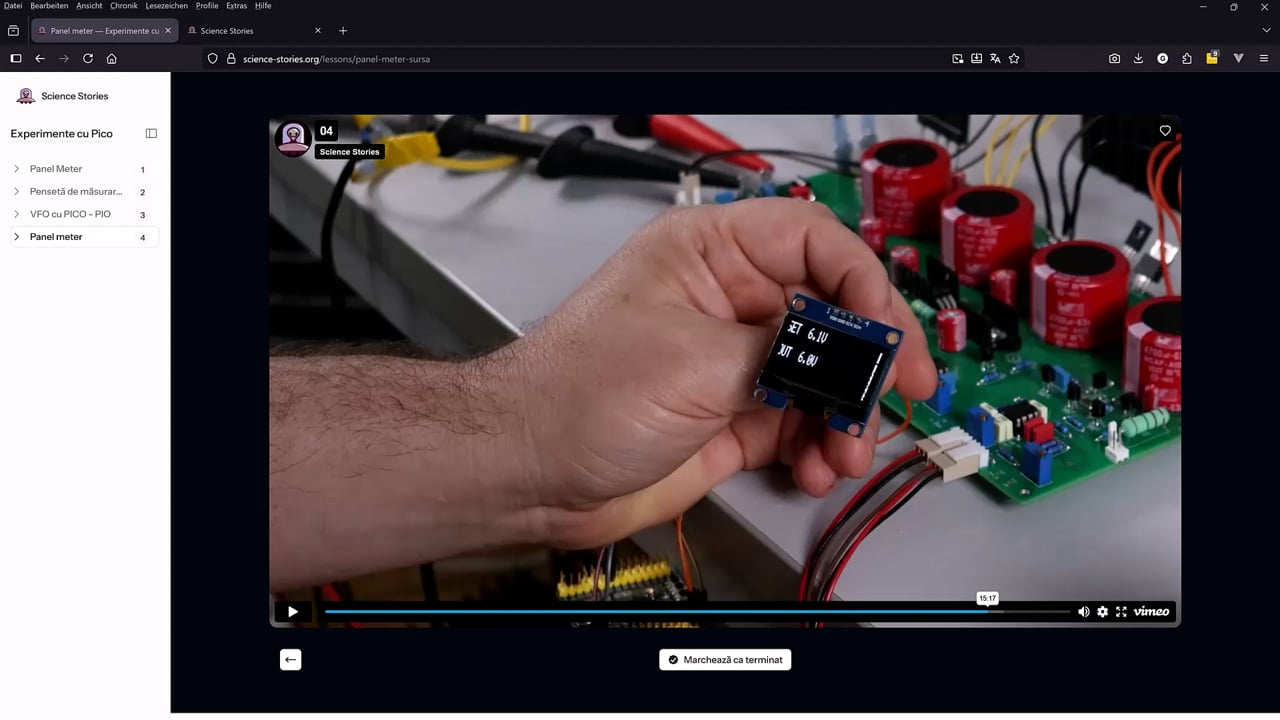This screenshot has width=1280, height=720.
Task: Expand VFO cu PICO - PIO chapter
Action: click(x=85, y=214)
